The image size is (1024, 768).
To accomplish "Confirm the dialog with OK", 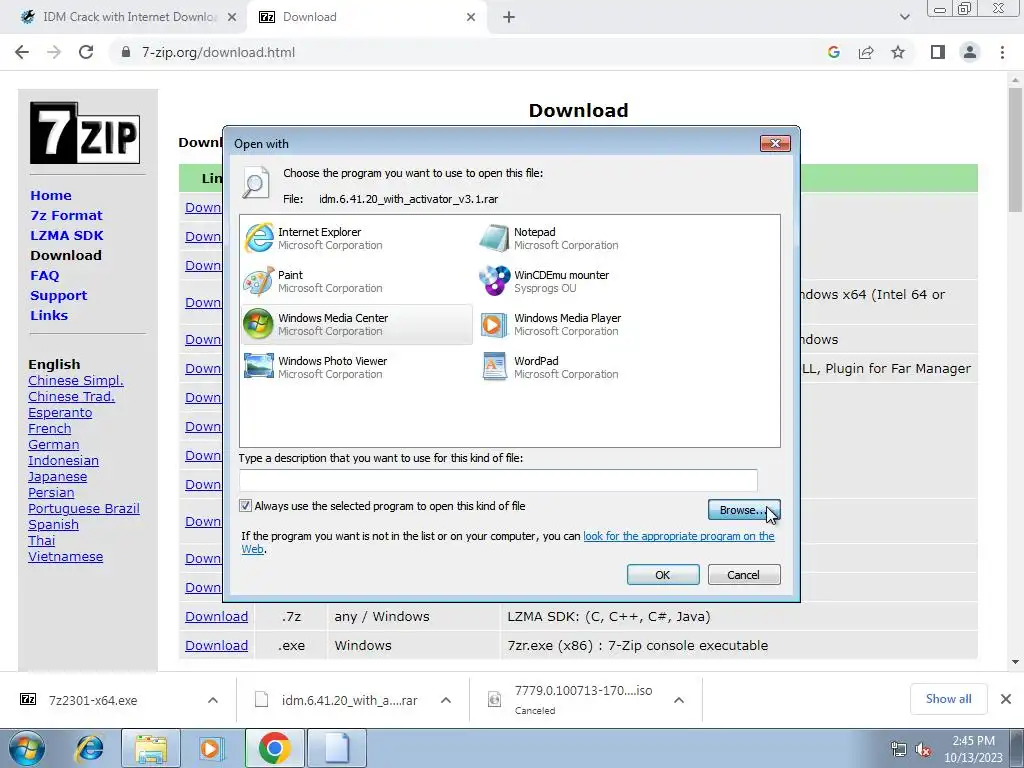I will 663,575.
